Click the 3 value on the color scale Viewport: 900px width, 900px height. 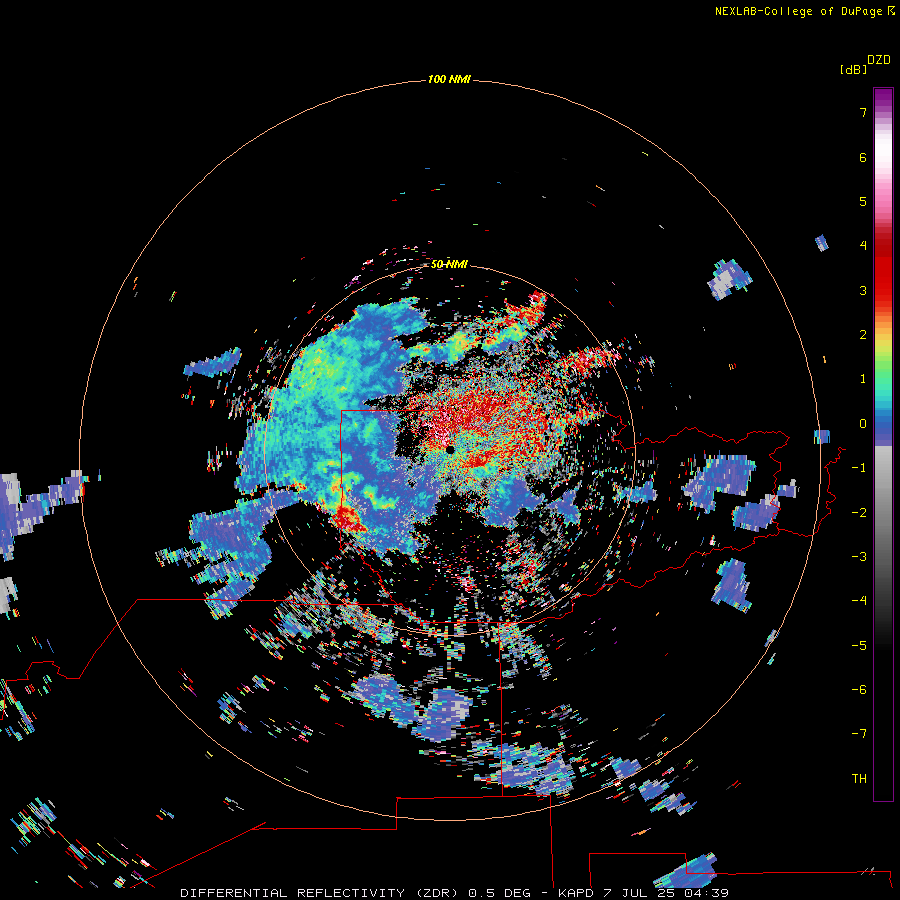(863, 290)
